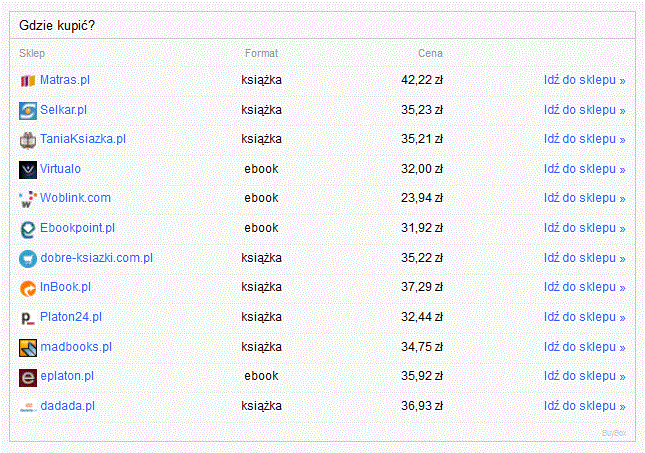Go to shop via Matras.pl row link

point(585,80)
